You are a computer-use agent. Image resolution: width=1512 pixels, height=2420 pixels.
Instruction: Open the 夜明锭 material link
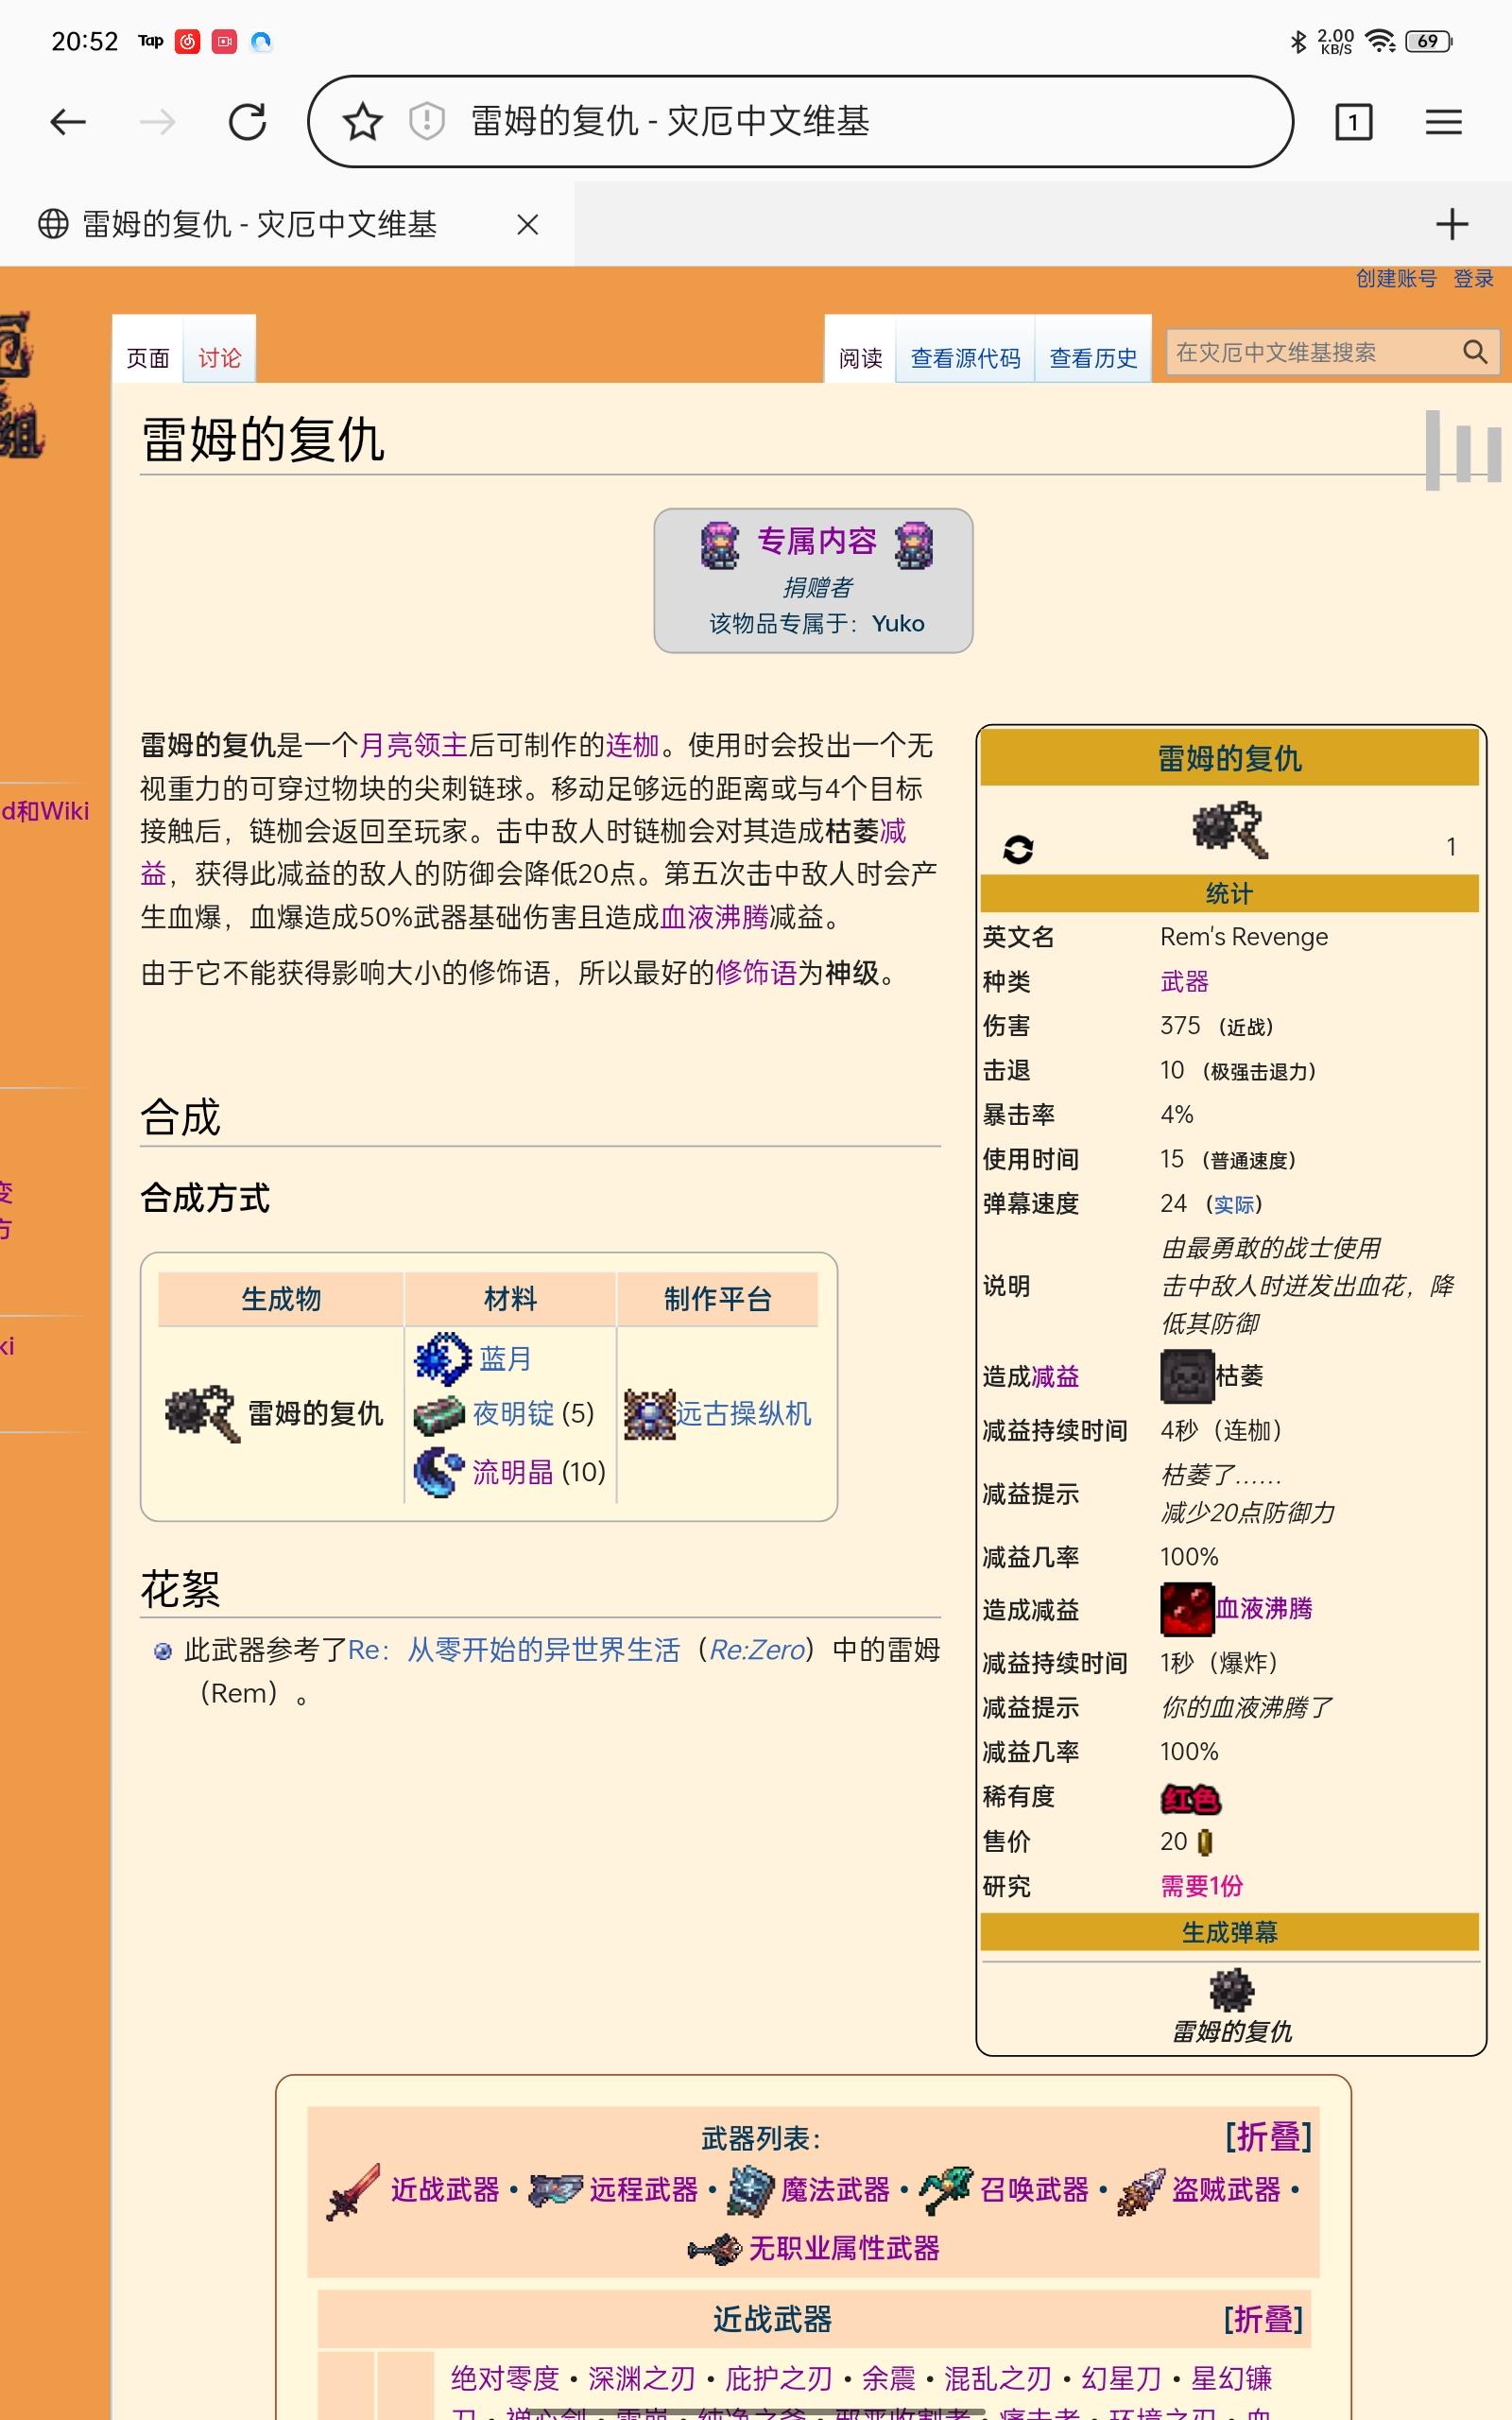point(513,1414)
